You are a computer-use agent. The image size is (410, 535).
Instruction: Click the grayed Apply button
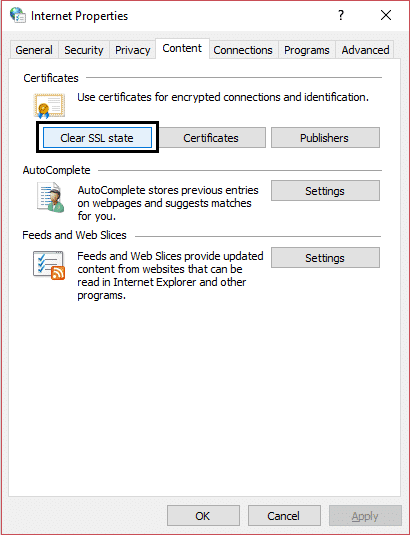point(365,516)
